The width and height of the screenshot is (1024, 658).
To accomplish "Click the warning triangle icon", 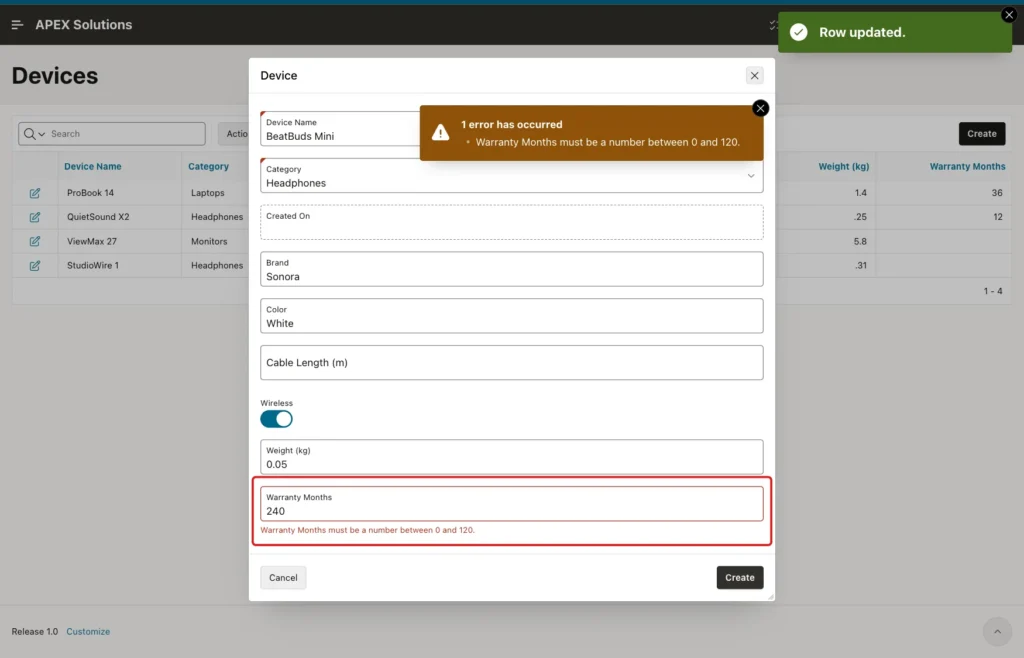I will 440,133.
